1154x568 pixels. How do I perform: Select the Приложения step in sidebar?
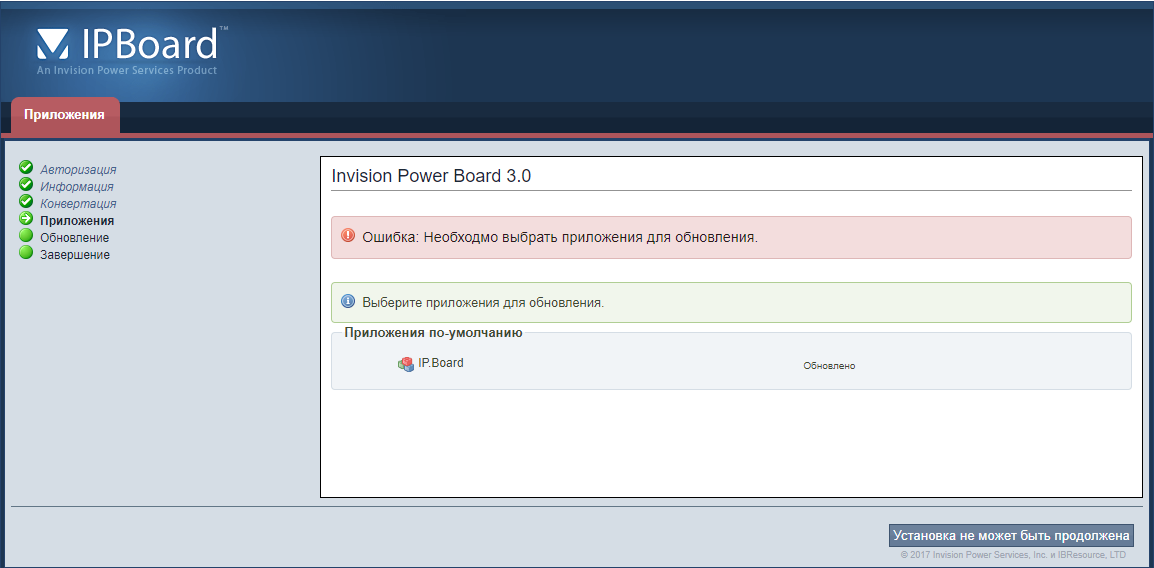click(x=77, y=221)
